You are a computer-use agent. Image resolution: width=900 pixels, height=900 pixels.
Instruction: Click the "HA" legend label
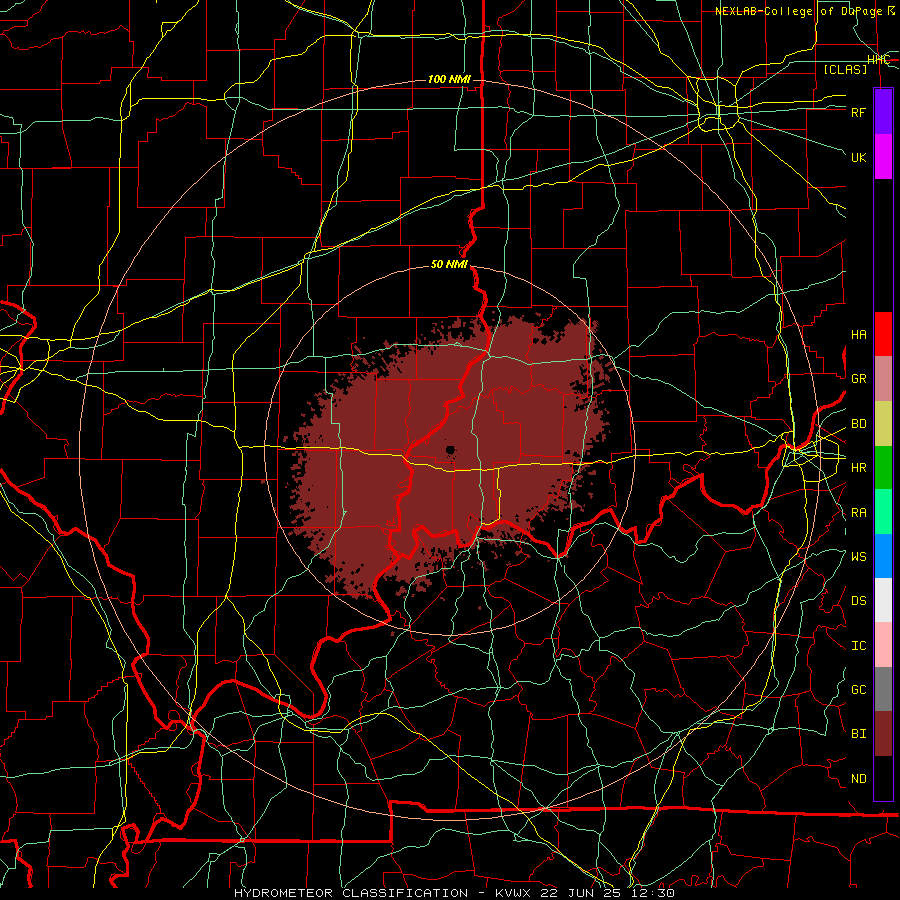click(x=858, y=335)
